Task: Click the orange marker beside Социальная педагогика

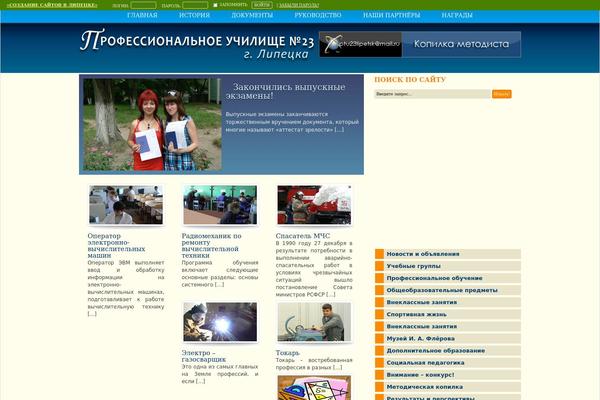Action: tap(379, 362)
